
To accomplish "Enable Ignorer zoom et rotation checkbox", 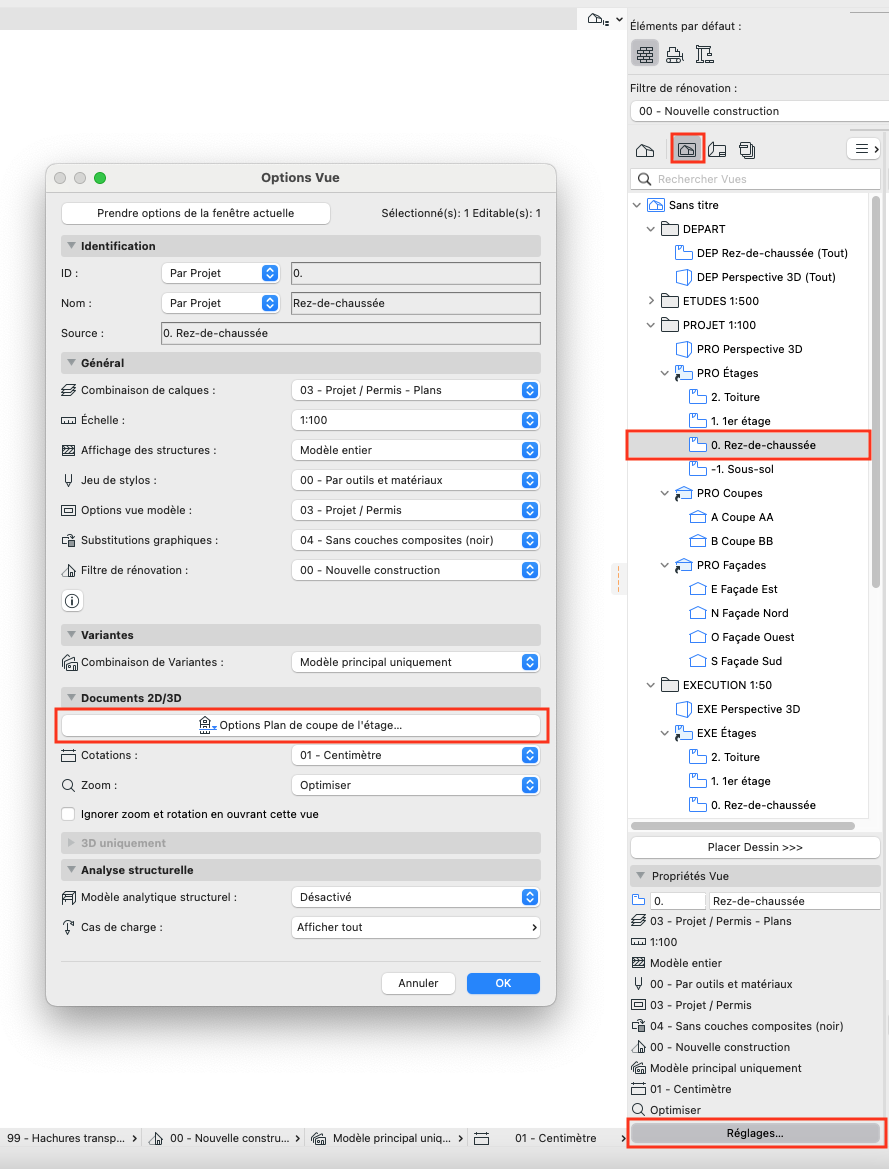I will [68, 814].
